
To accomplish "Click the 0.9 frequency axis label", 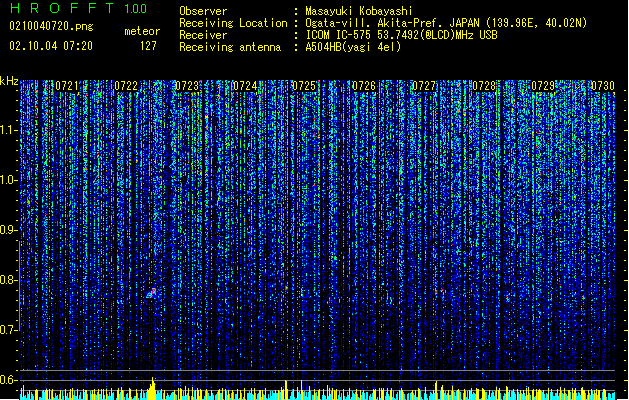I will tap(8, 230).
